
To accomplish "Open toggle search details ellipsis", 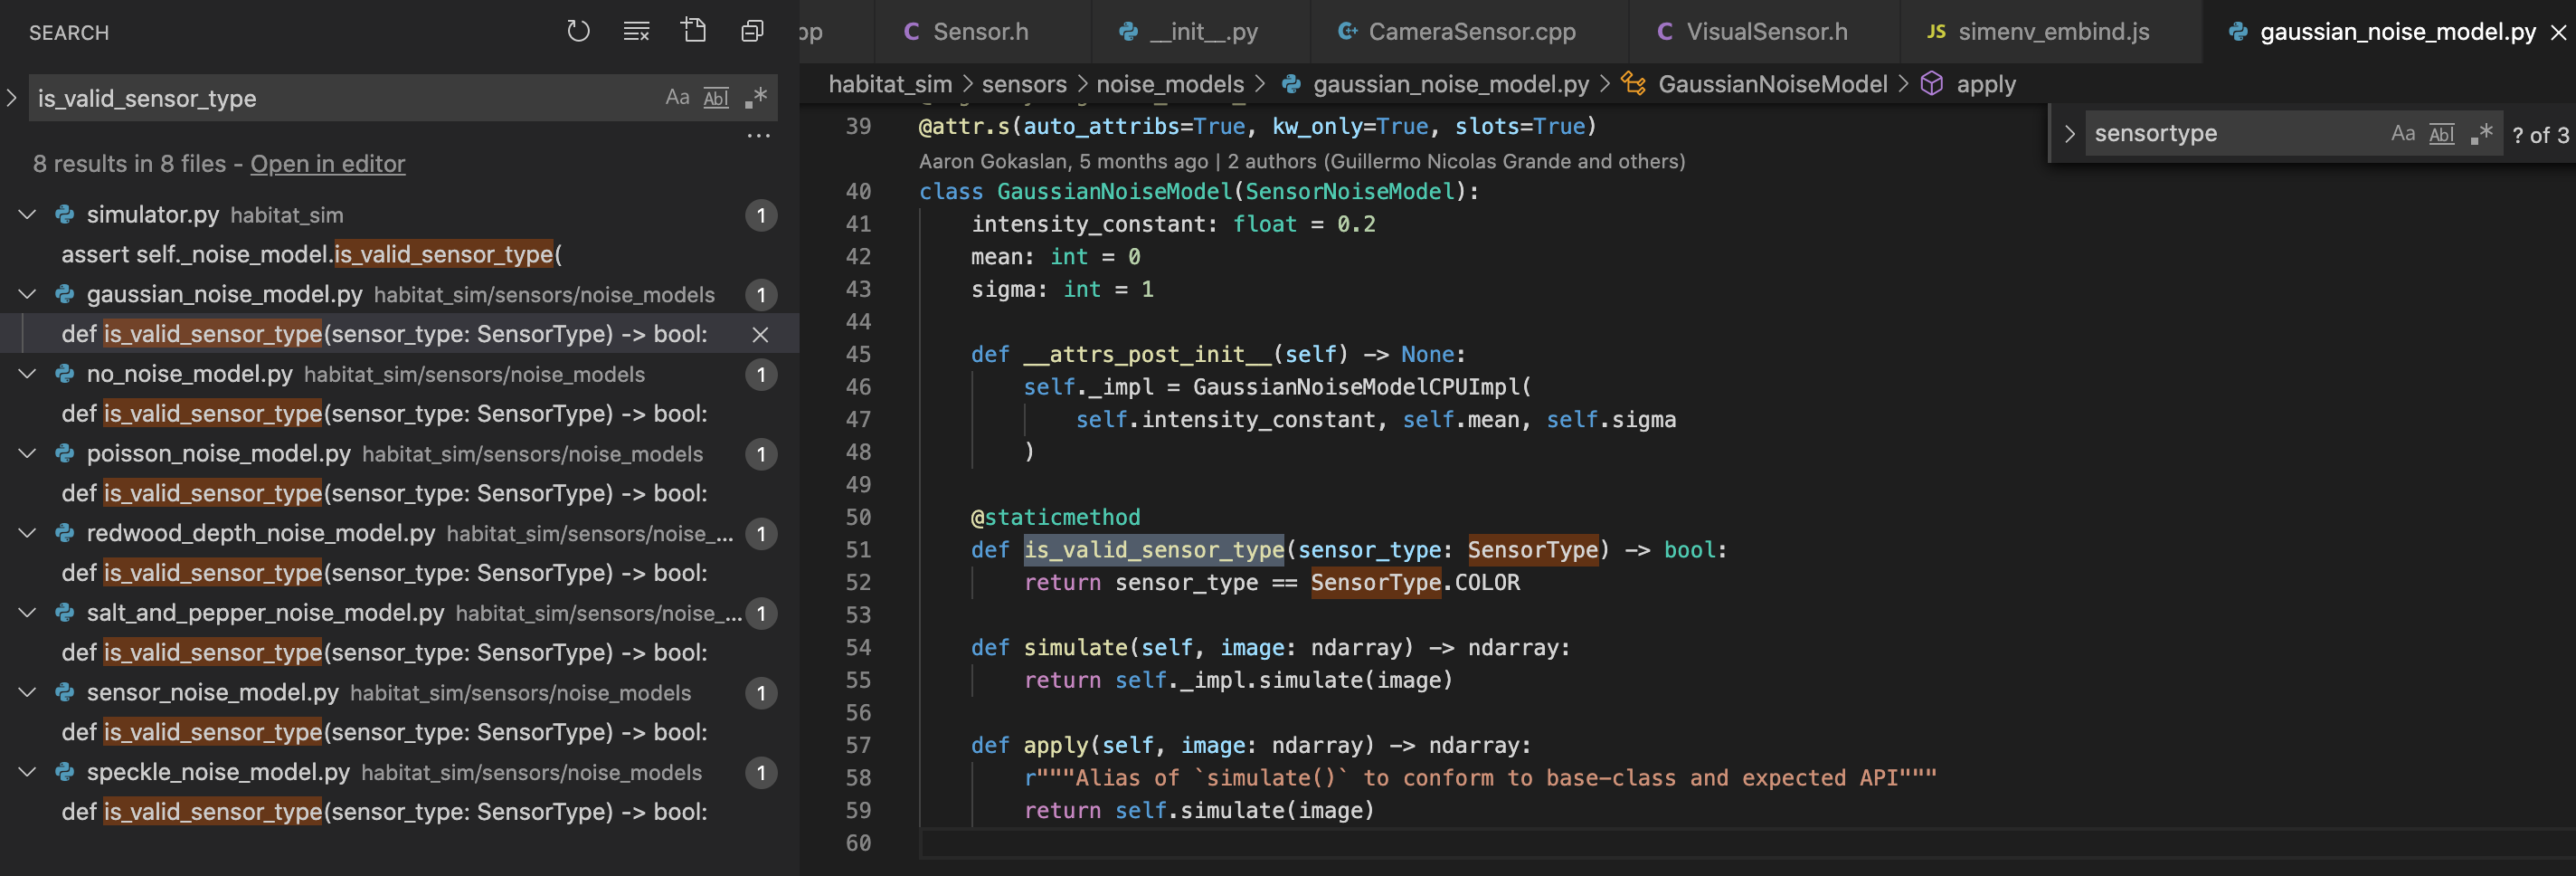I will coord(758,135).
